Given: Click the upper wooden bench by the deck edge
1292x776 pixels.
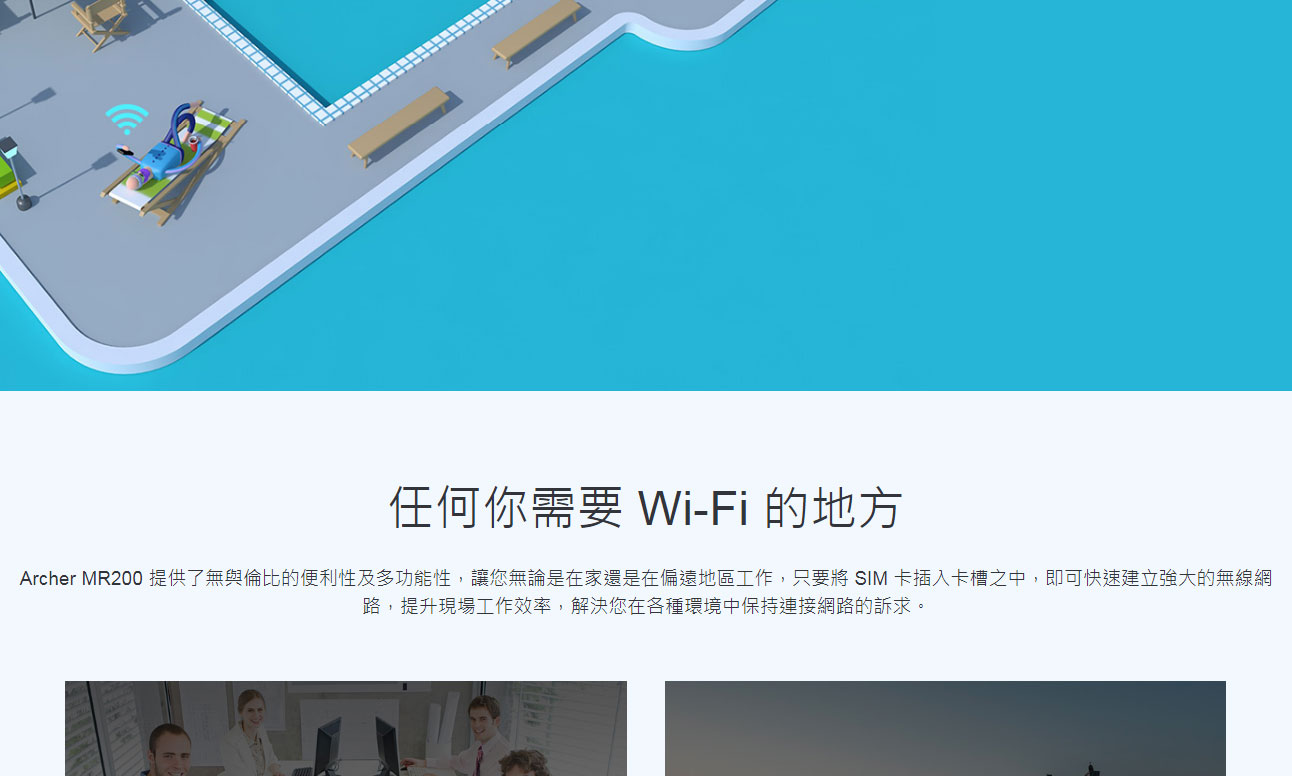Looking at the screenshot, I should click(537, 31).
